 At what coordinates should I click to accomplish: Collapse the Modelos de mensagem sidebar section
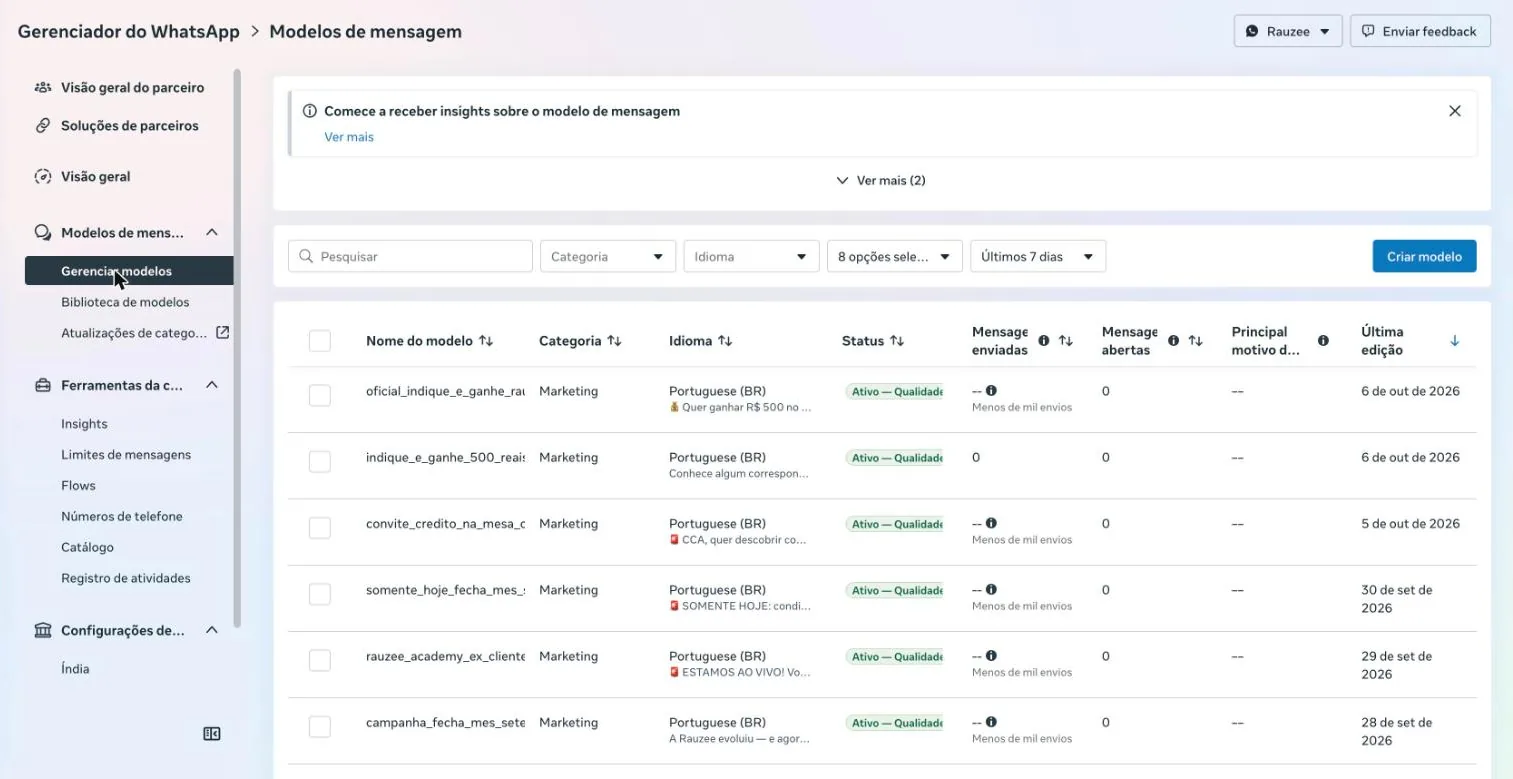[x=212, y=233]
